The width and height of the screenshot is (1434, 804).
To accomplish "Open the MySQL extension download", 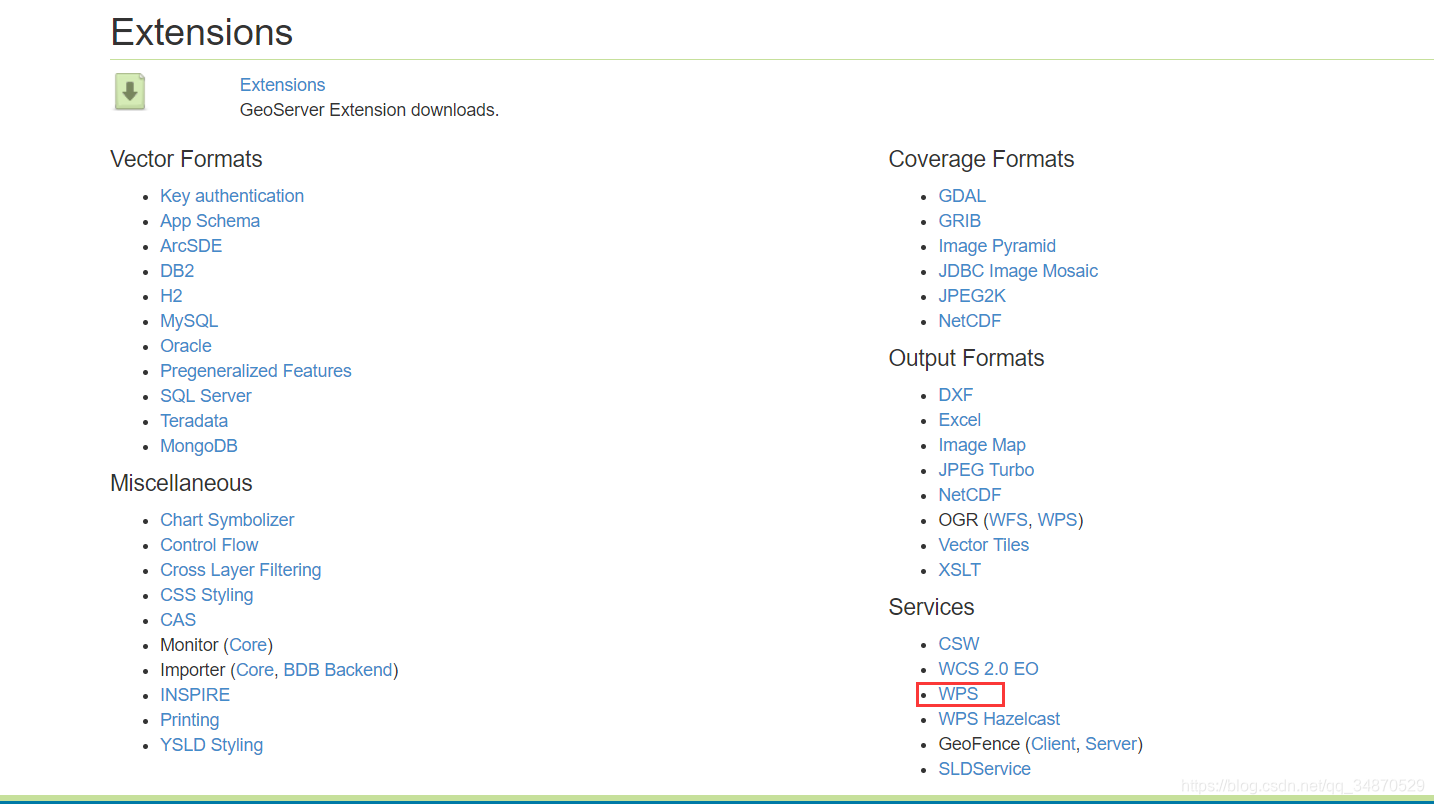I will [x=189, y=321].
